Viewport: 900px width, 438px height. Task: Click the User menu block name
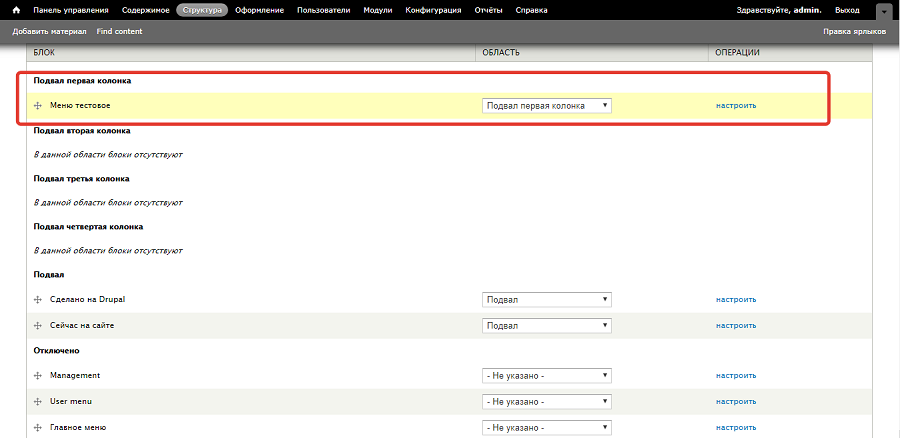(71, 402)
